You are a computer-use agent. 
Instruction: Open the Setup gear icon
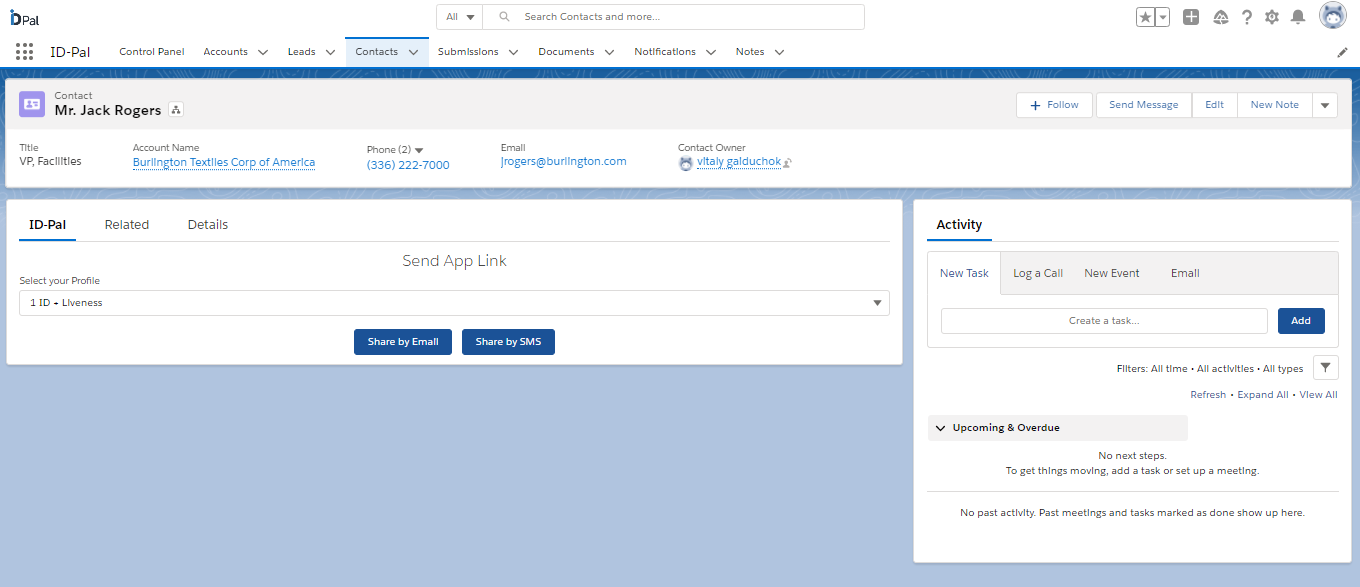[x=1272, y=17]
